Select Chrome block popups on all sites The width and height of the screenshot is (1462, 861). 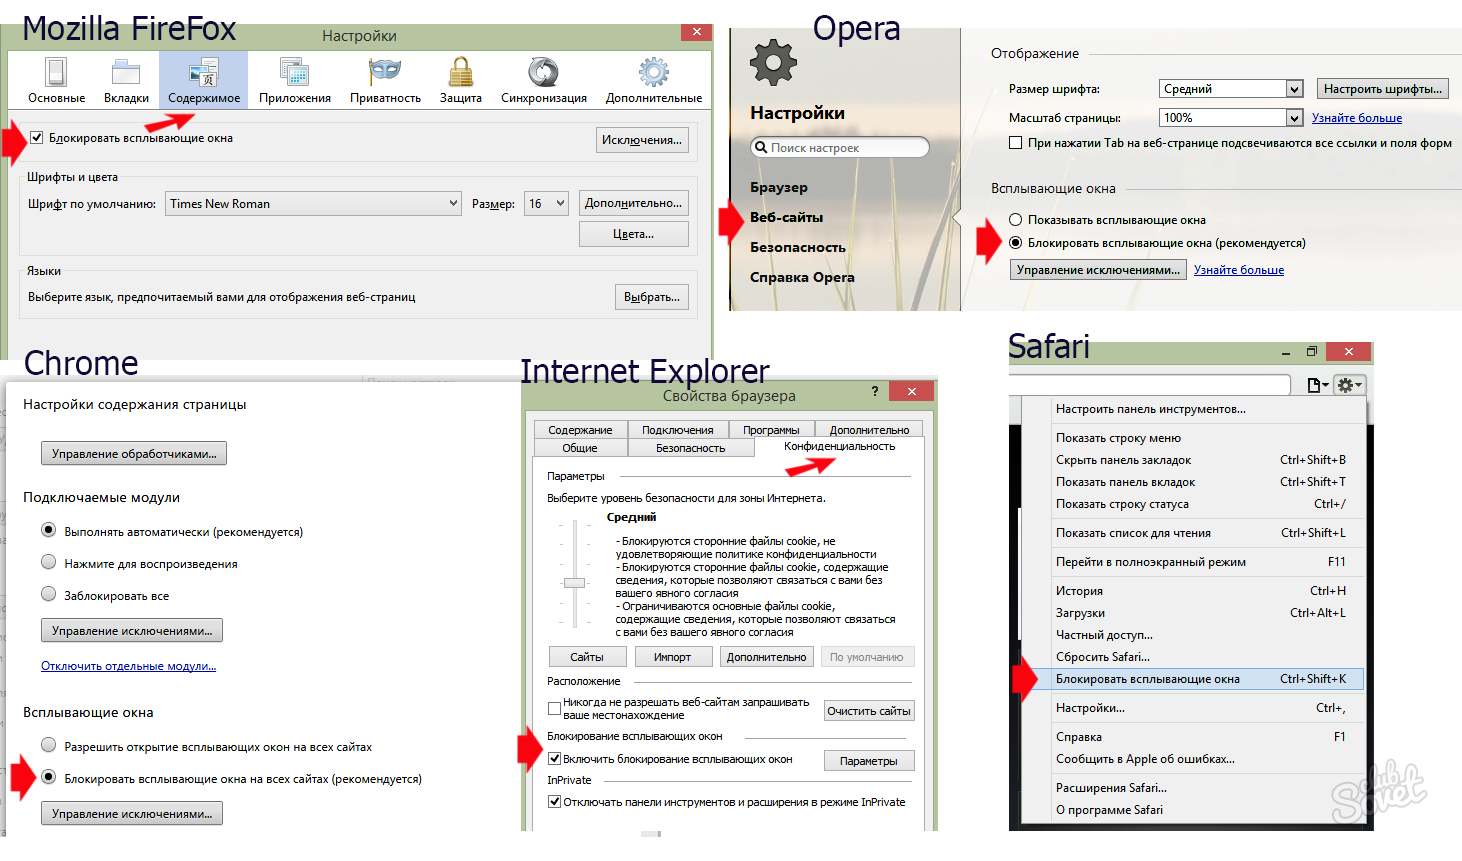(48, 777)
